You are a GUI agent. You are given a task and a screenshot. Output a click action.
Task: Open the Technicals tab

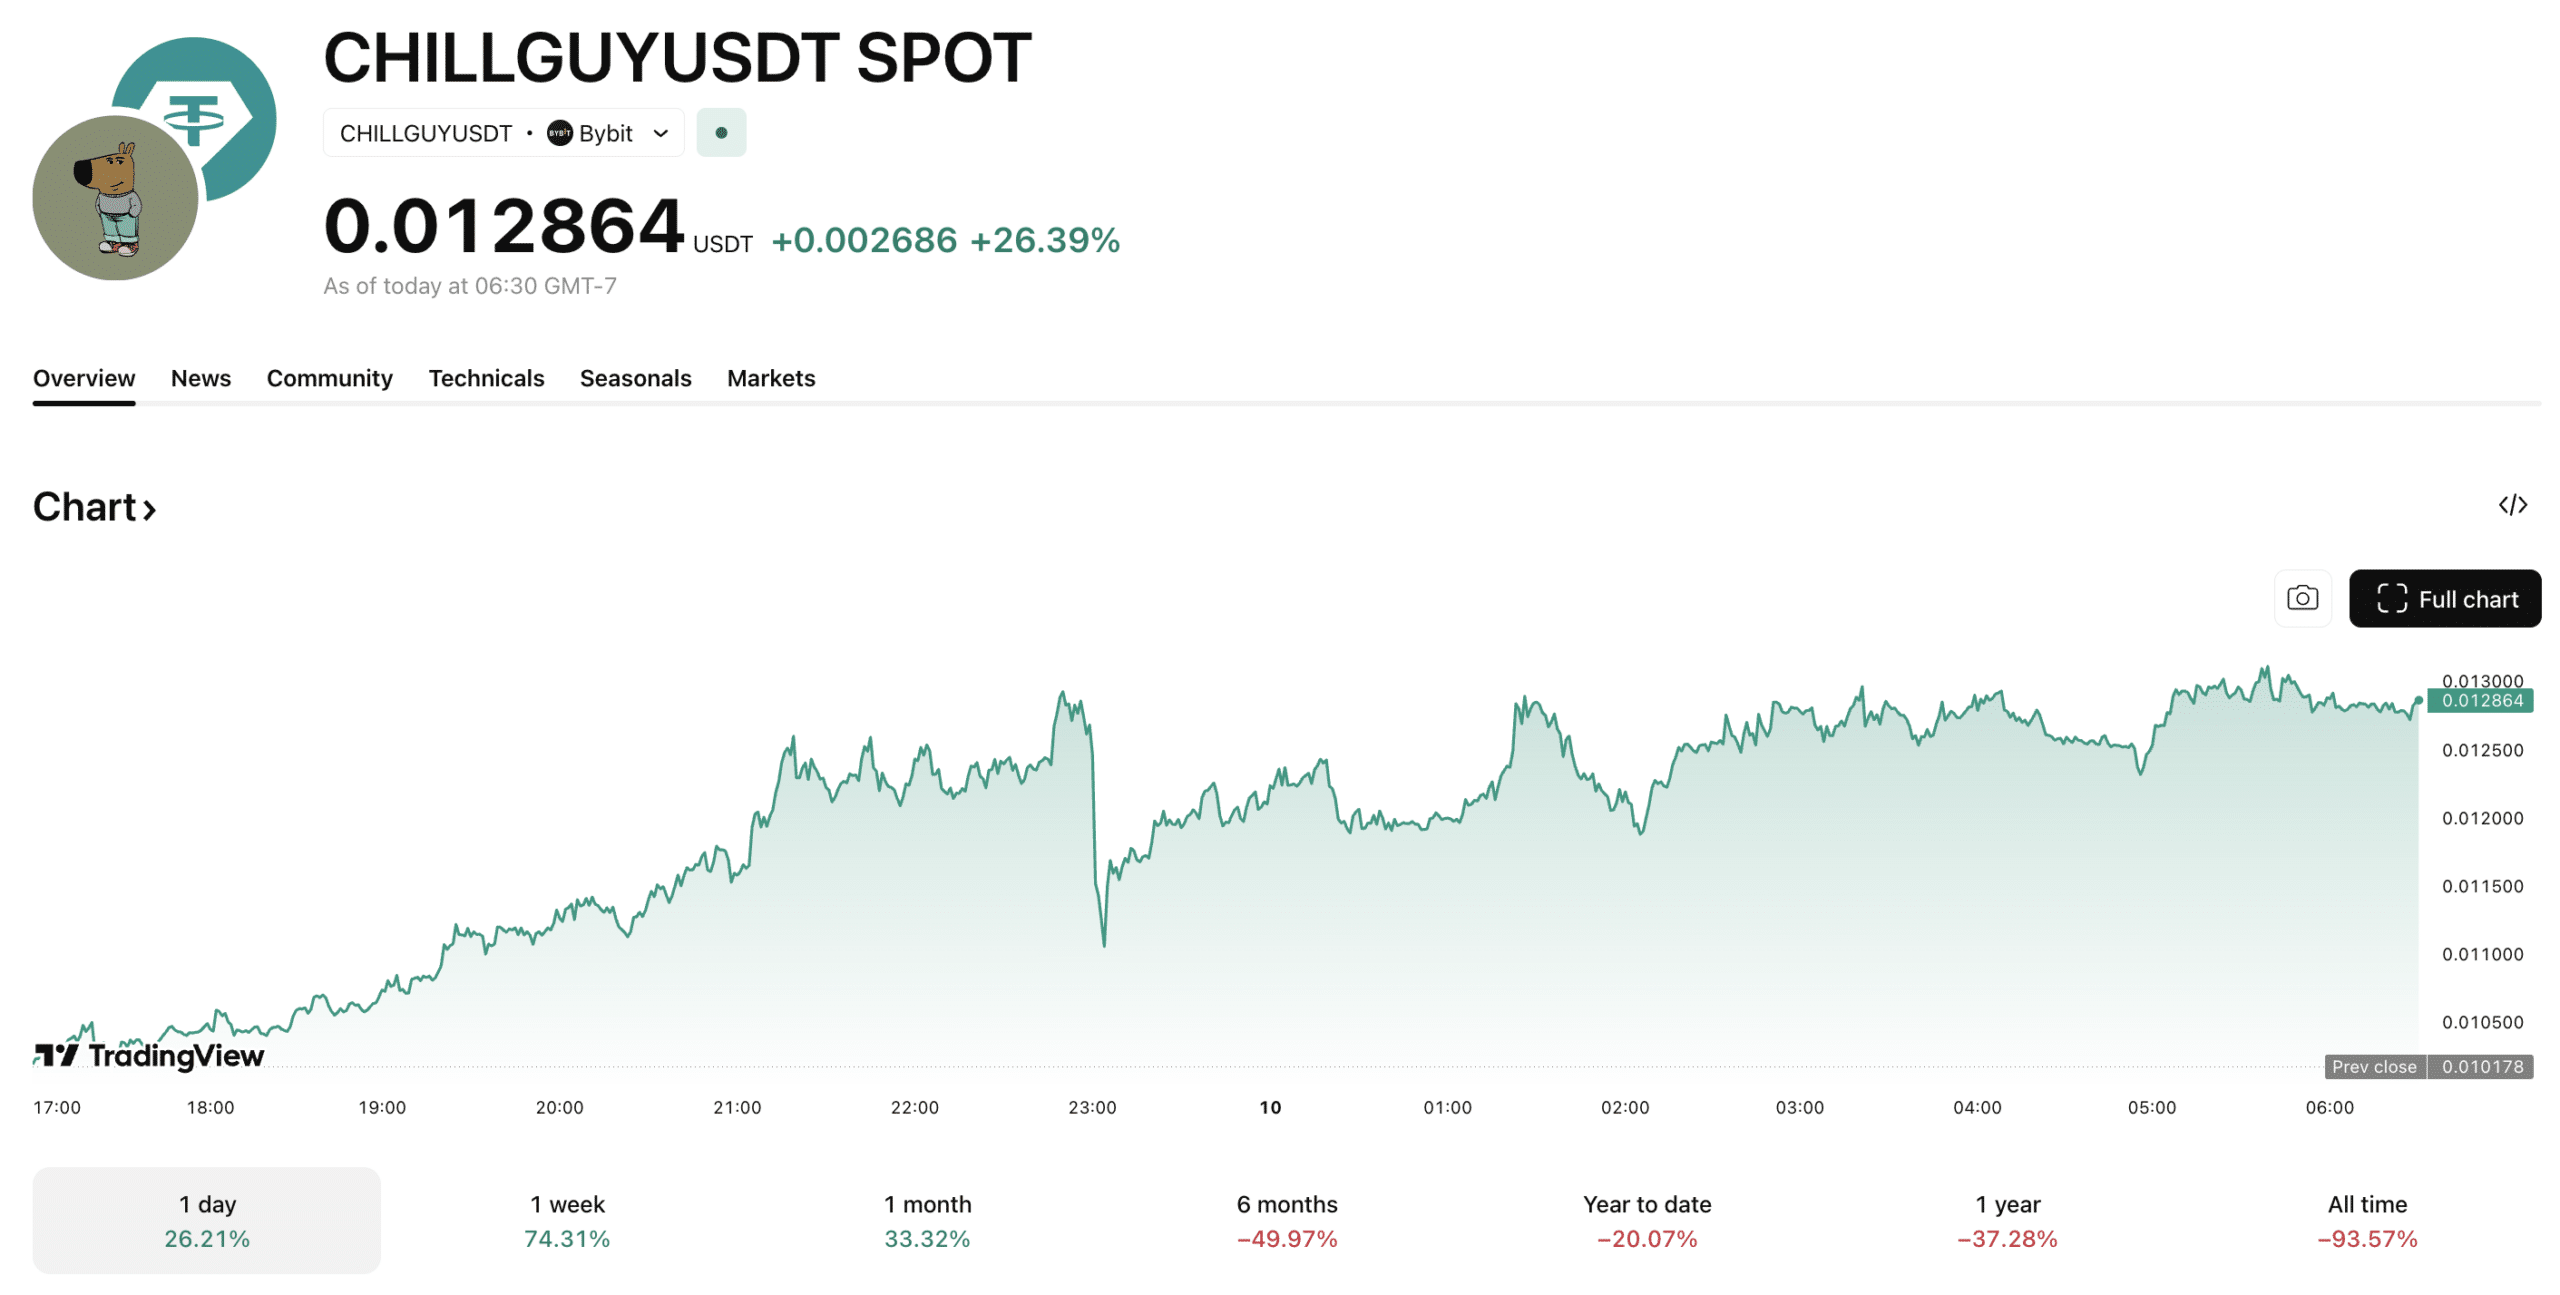click(x=486, y=378)
